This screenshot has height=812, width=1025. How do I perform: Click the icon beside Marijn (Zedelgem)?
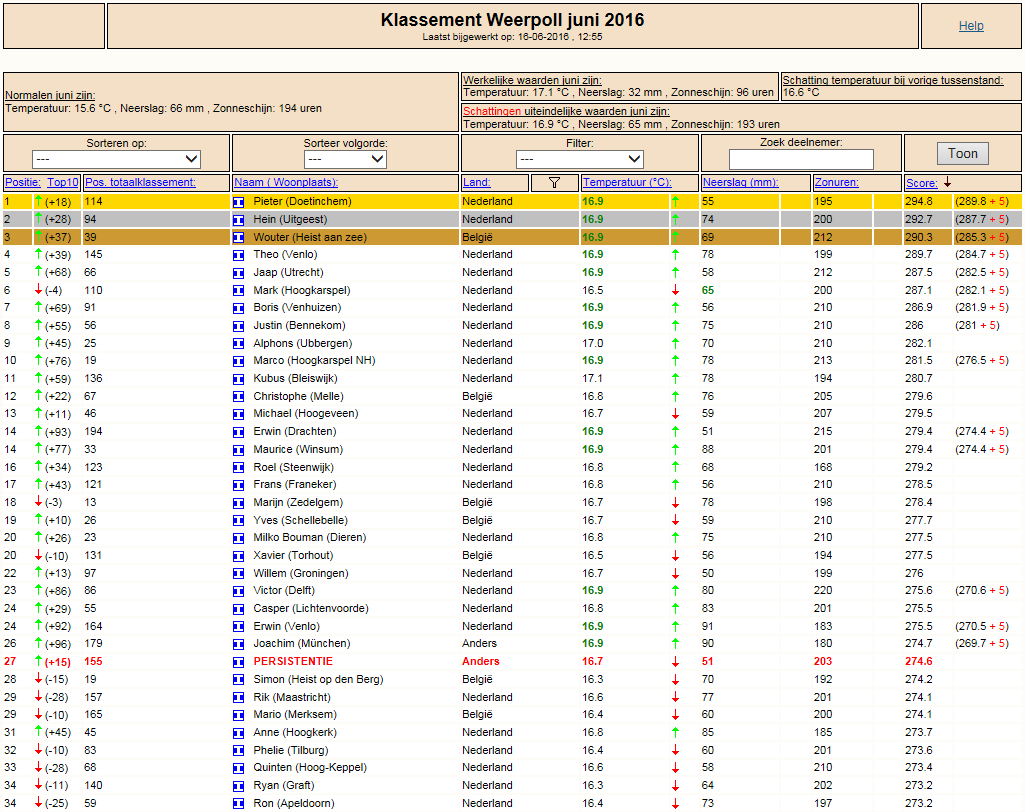pyautogui.click(x=239, y=503)
